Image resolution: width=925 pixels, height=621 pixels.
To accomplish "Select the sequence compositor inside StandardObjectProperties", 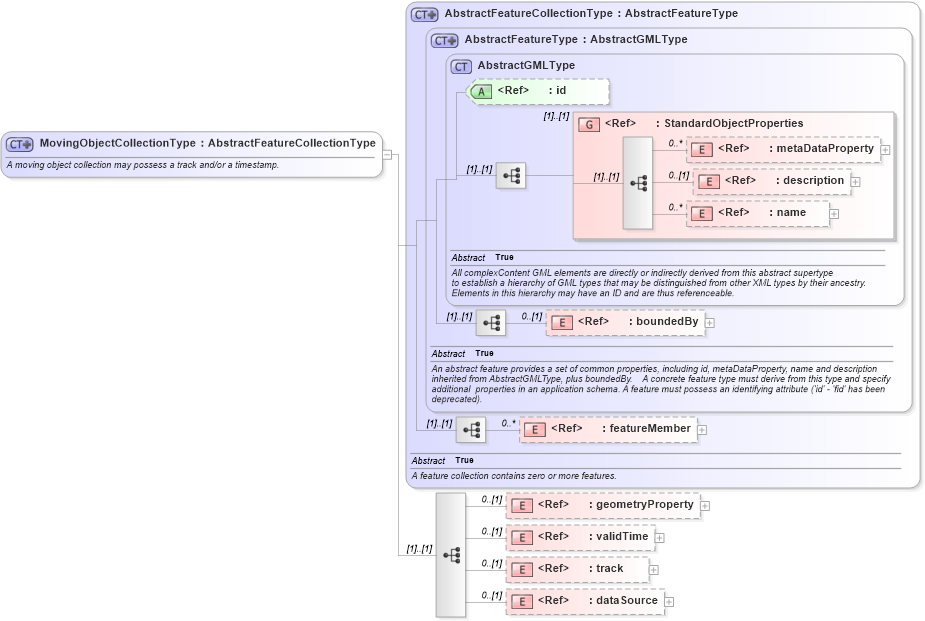I will 637,182.
